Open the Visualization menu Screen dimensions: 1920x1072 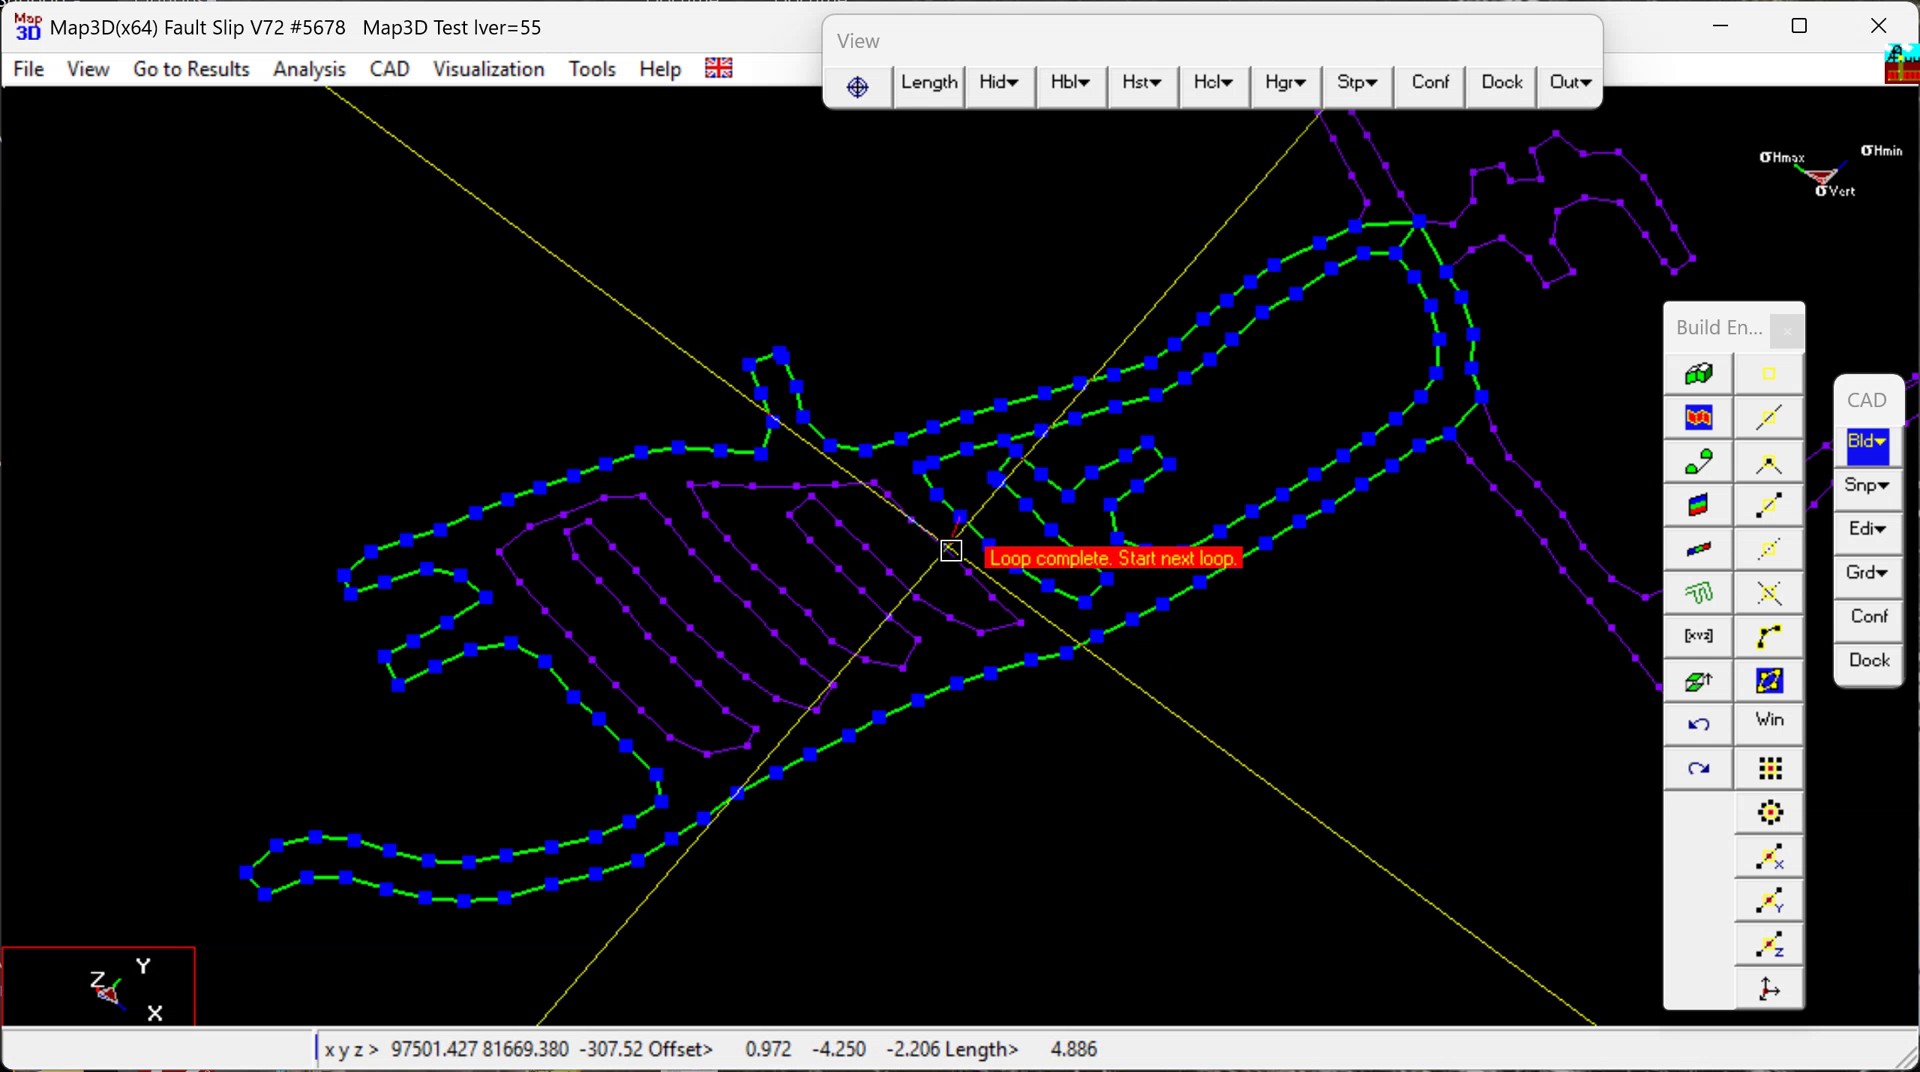tap(488, 69)
